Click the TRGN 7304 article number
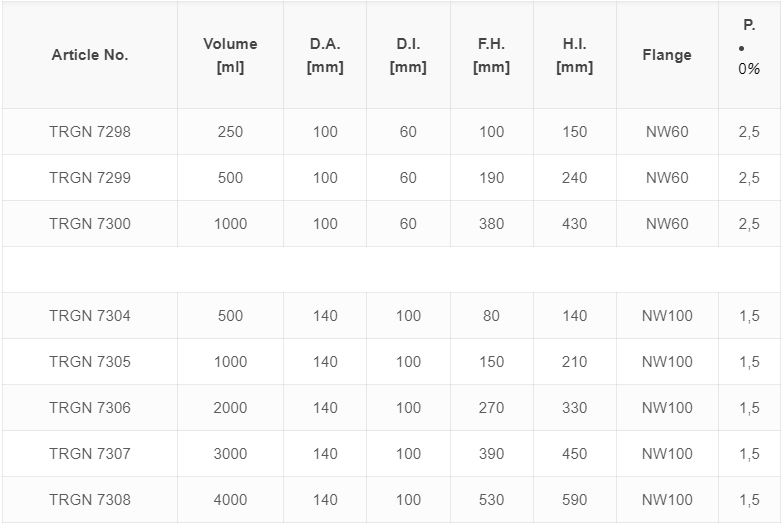 pyautogui.click(x=90, y=316)
